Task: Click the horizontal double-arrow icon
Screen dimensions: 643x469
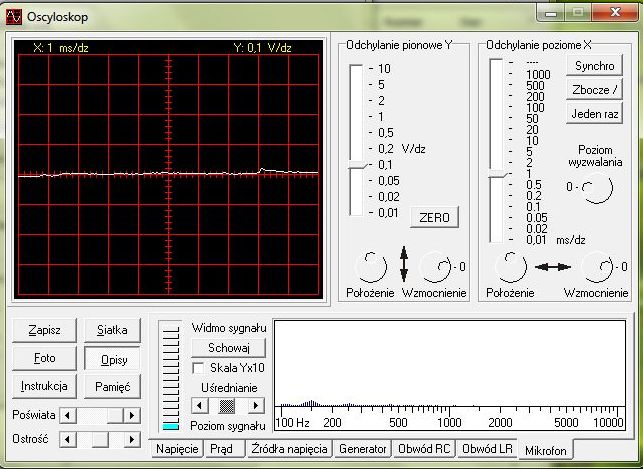Action: click(x=553, y=267)
